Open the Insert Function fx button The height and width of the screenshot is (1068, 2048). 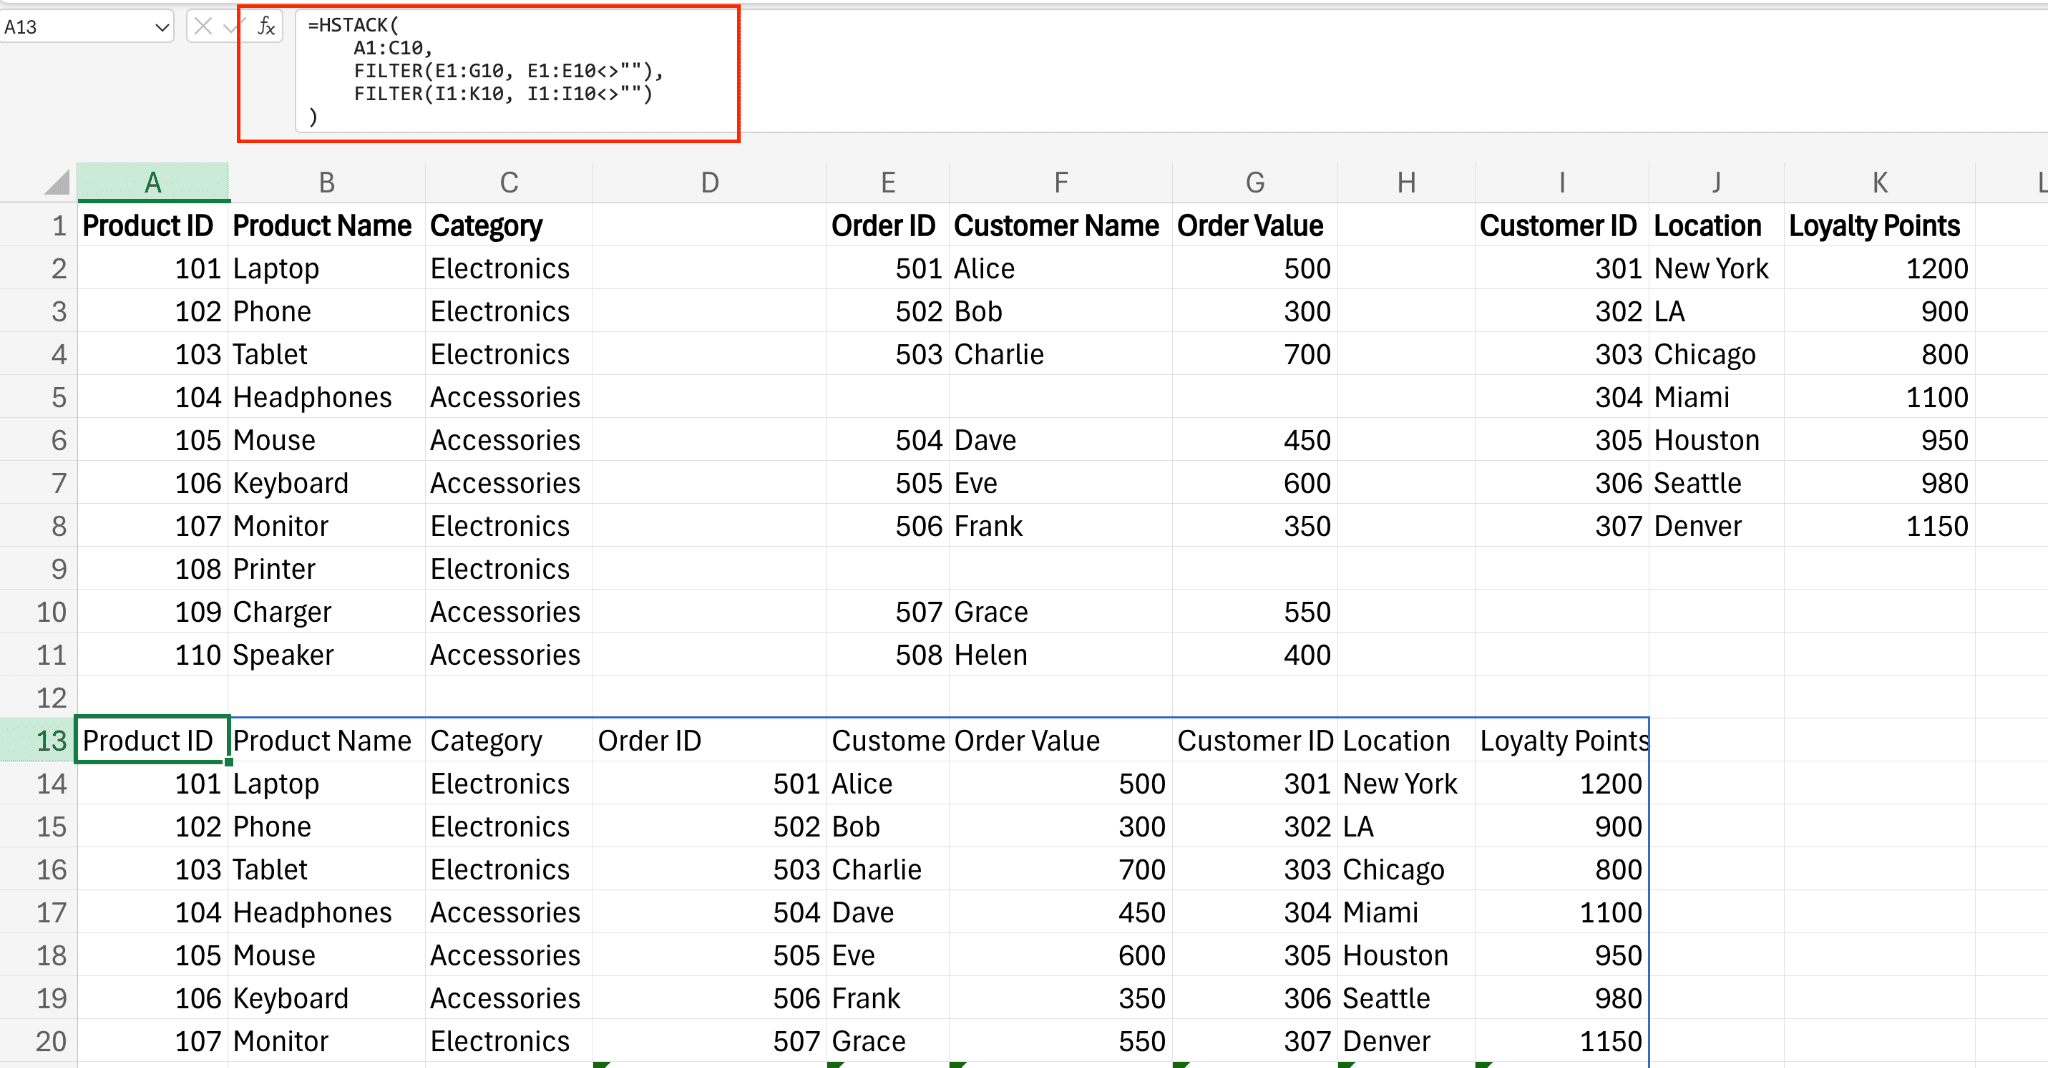[266, 26]
